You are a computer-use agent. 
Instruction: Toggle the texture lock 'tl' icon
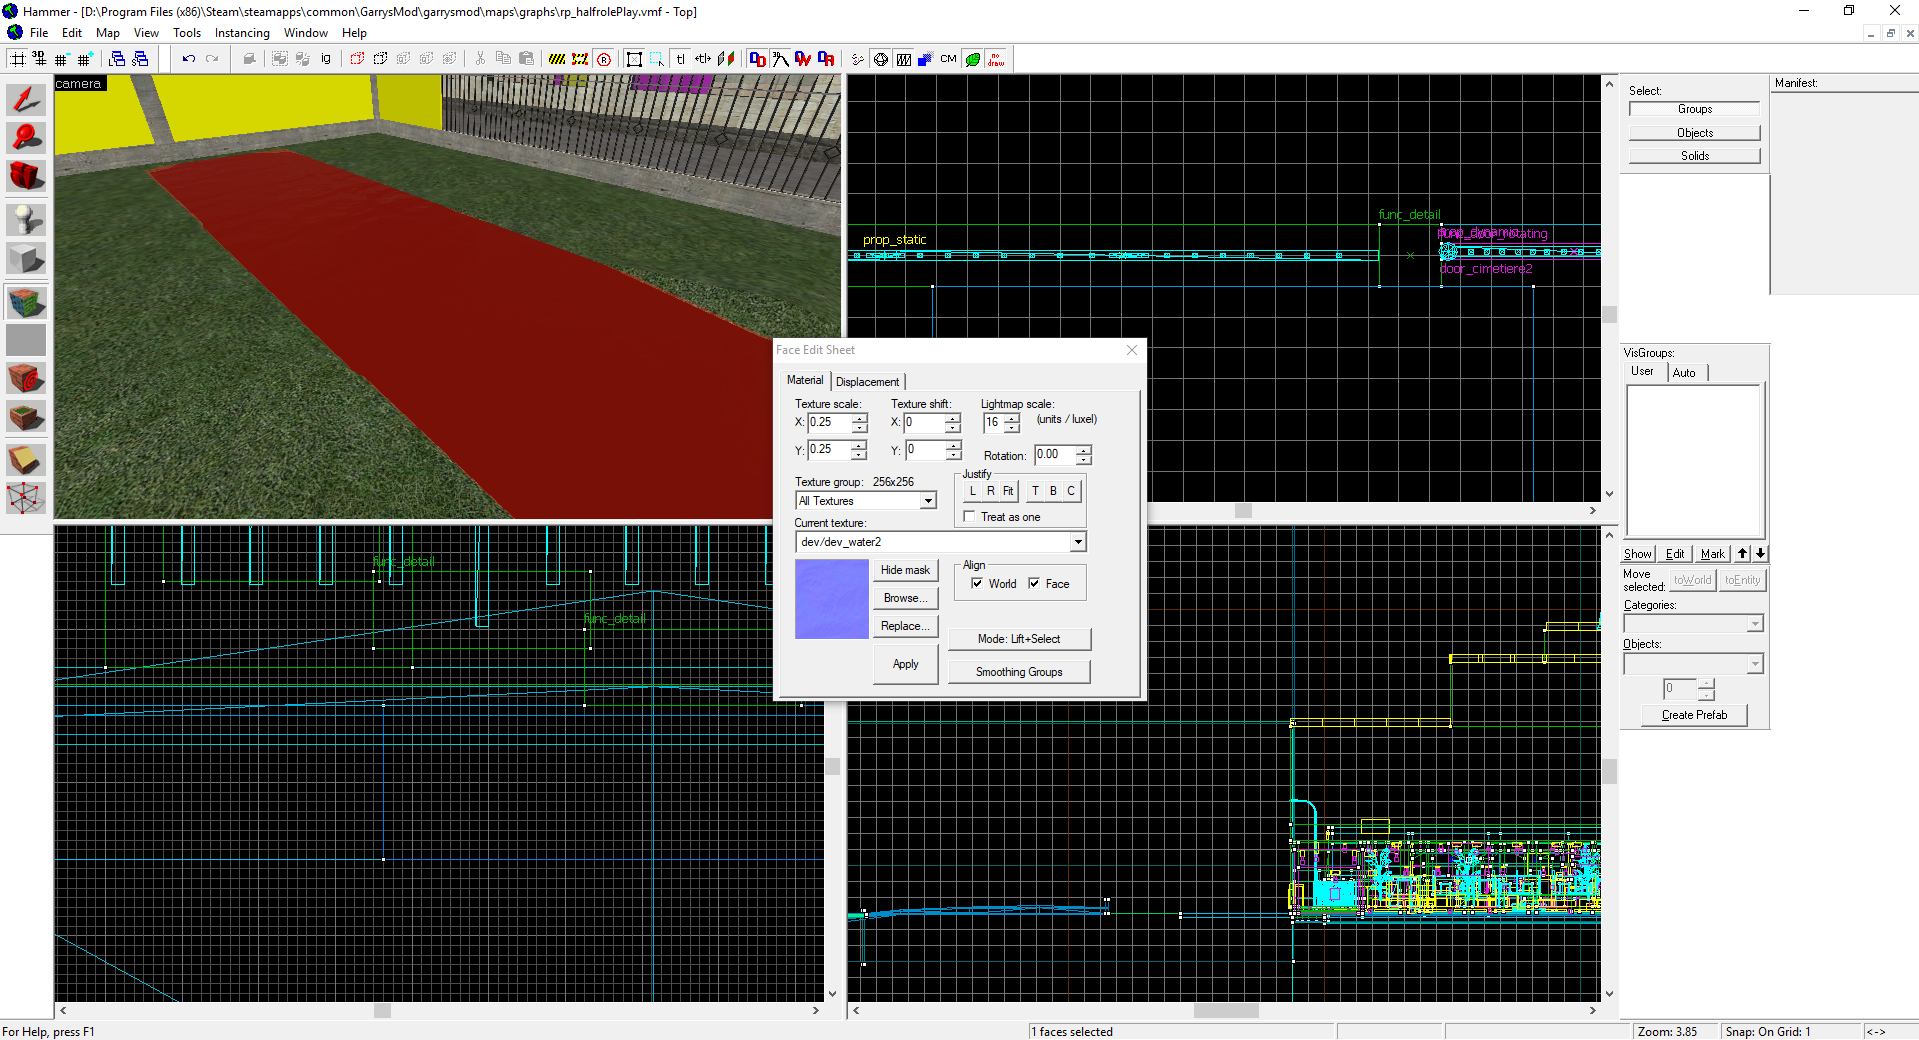click(680, 59)
